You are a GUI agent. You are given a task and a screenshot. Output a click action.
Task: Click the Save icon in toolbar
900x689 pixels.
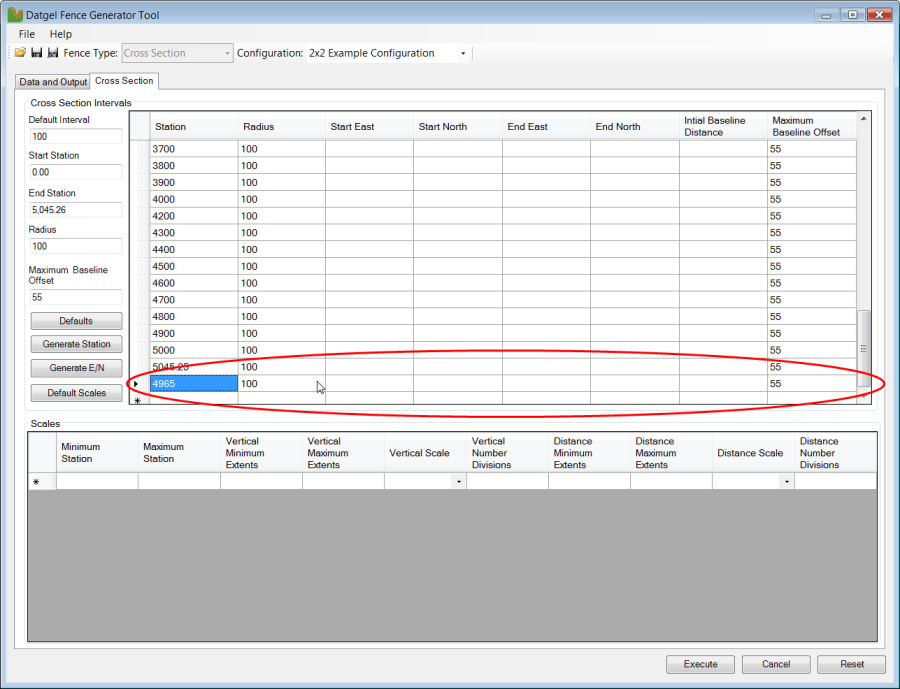pyautogui.click(x=36, y=53)
